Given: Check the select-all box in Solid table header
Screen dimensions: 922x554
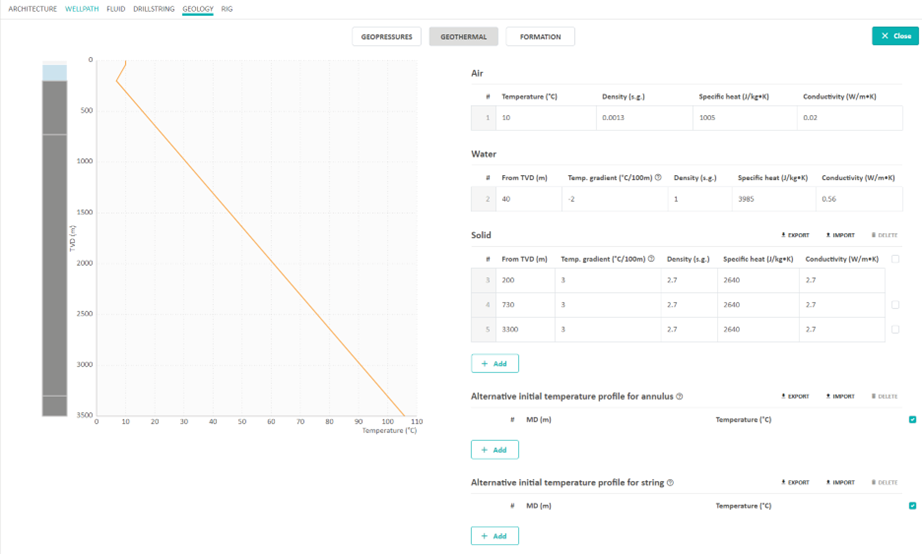Looking at the screenshot, I should [895, 259].
